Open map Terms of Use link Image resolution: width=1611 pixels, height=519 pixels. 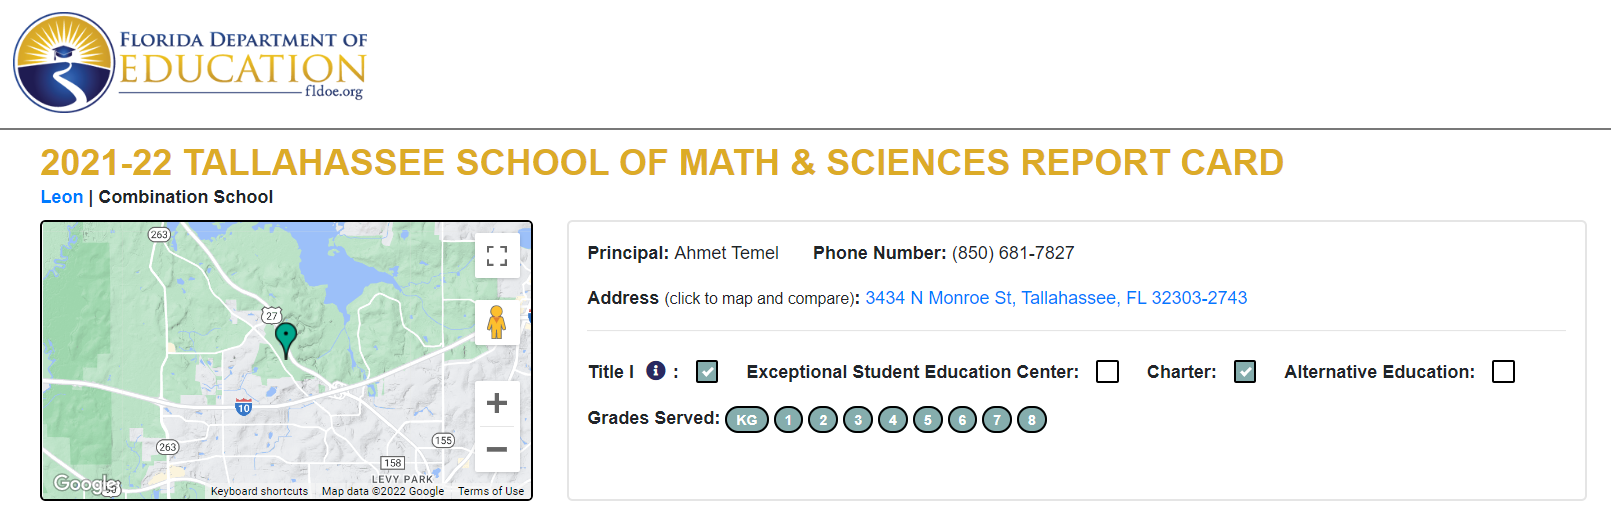pos(491,491)
